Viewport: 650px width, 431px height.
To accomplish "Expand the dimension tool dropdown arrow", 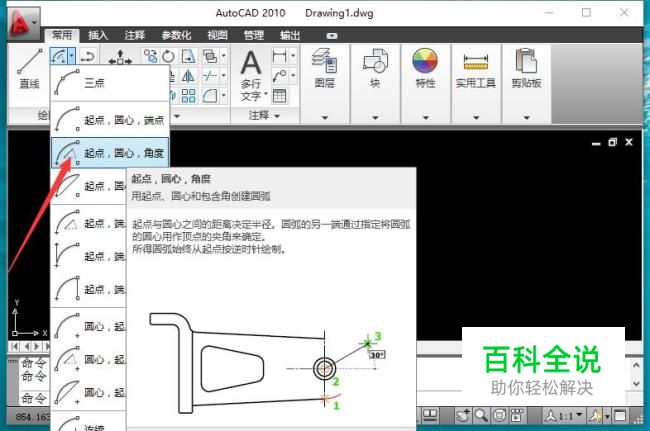I will tap(293, 56).
